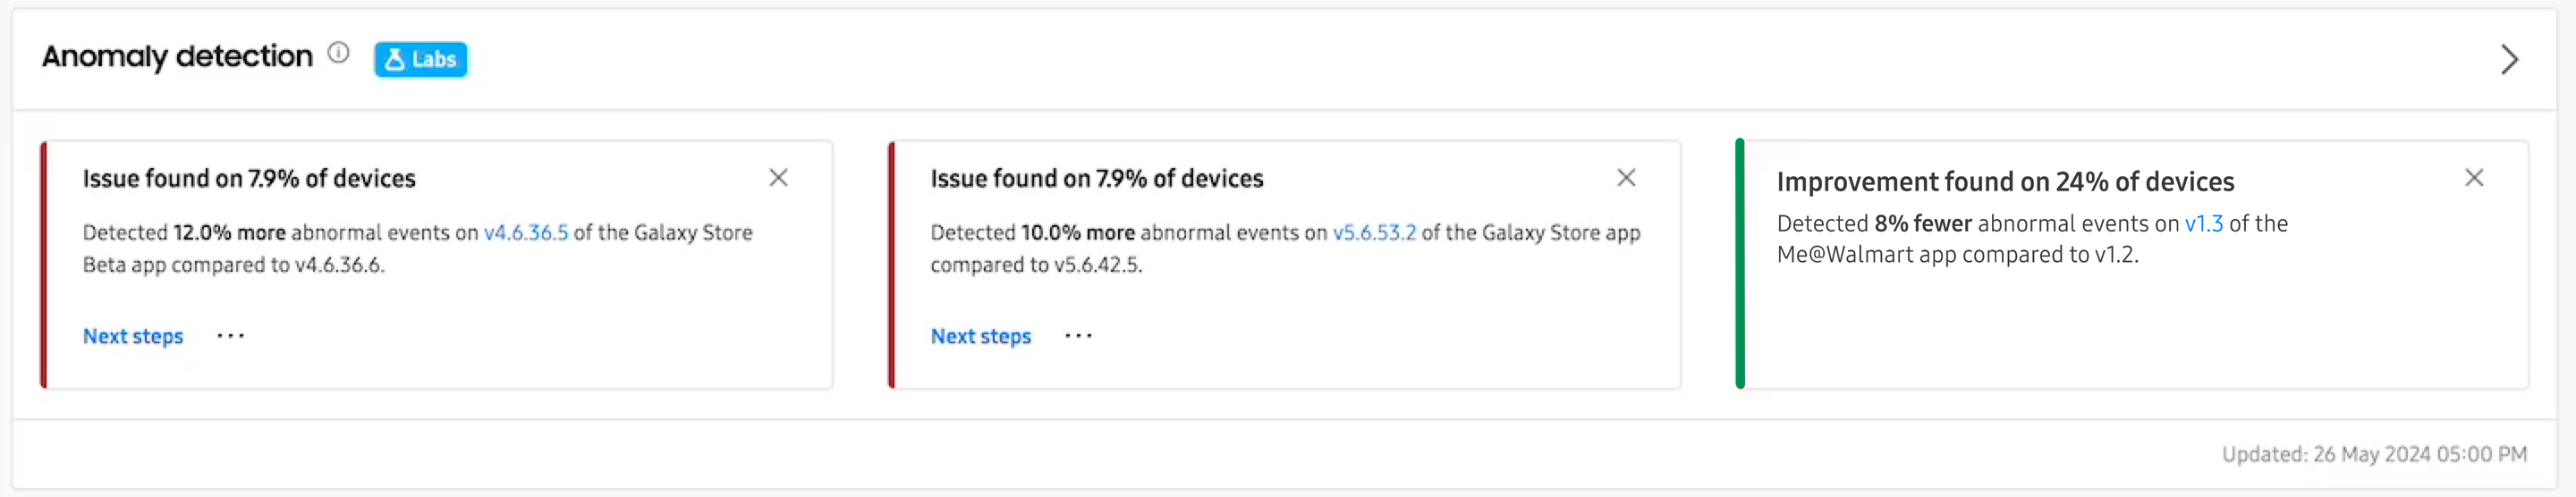Click the Updated 26 May 2024 timestamp
The image size is (2576, 497).
click(x=2374, y=455)
